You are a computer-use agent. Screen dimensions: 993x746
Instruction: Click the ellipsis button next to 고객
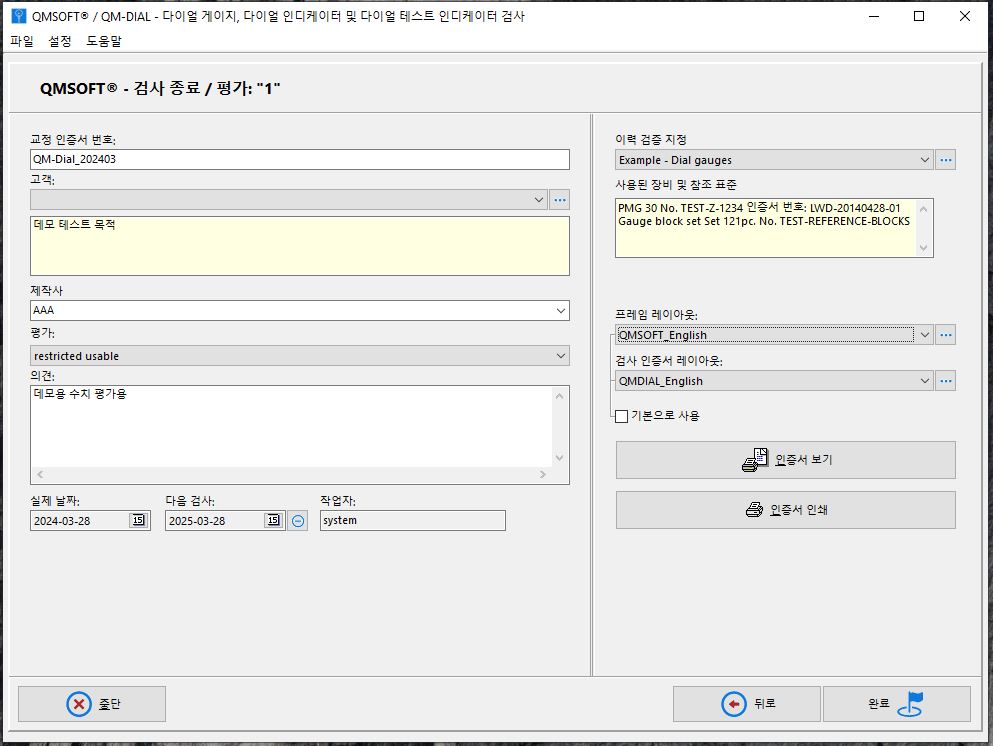[560, 200]
